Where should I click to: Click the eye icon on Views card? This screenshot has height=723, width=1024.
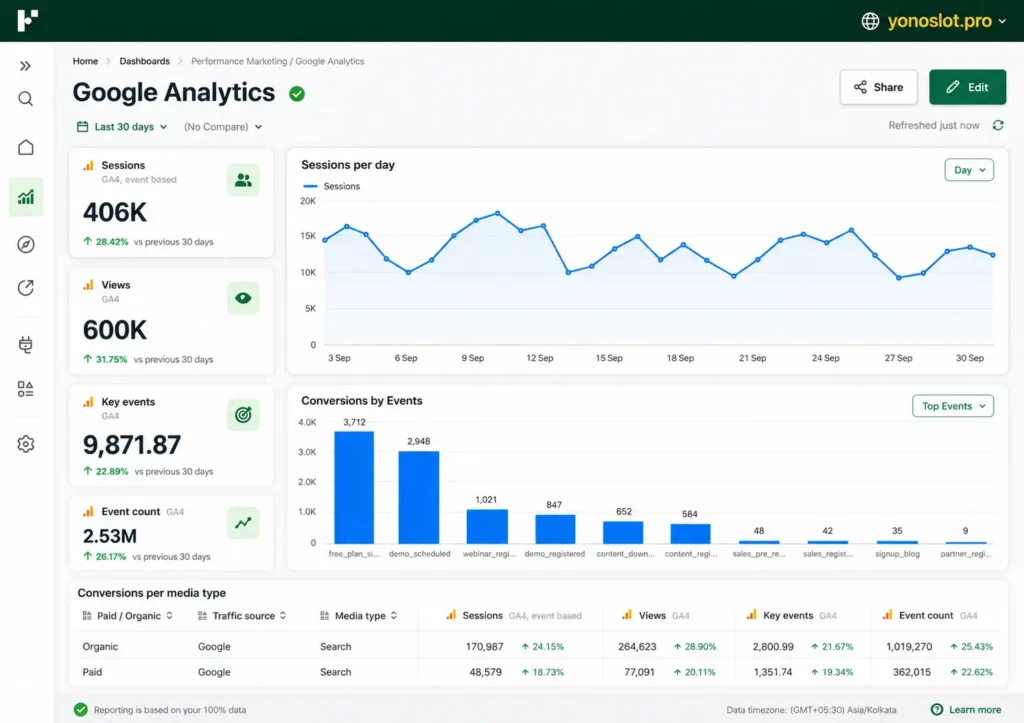(x=244, y=298)
